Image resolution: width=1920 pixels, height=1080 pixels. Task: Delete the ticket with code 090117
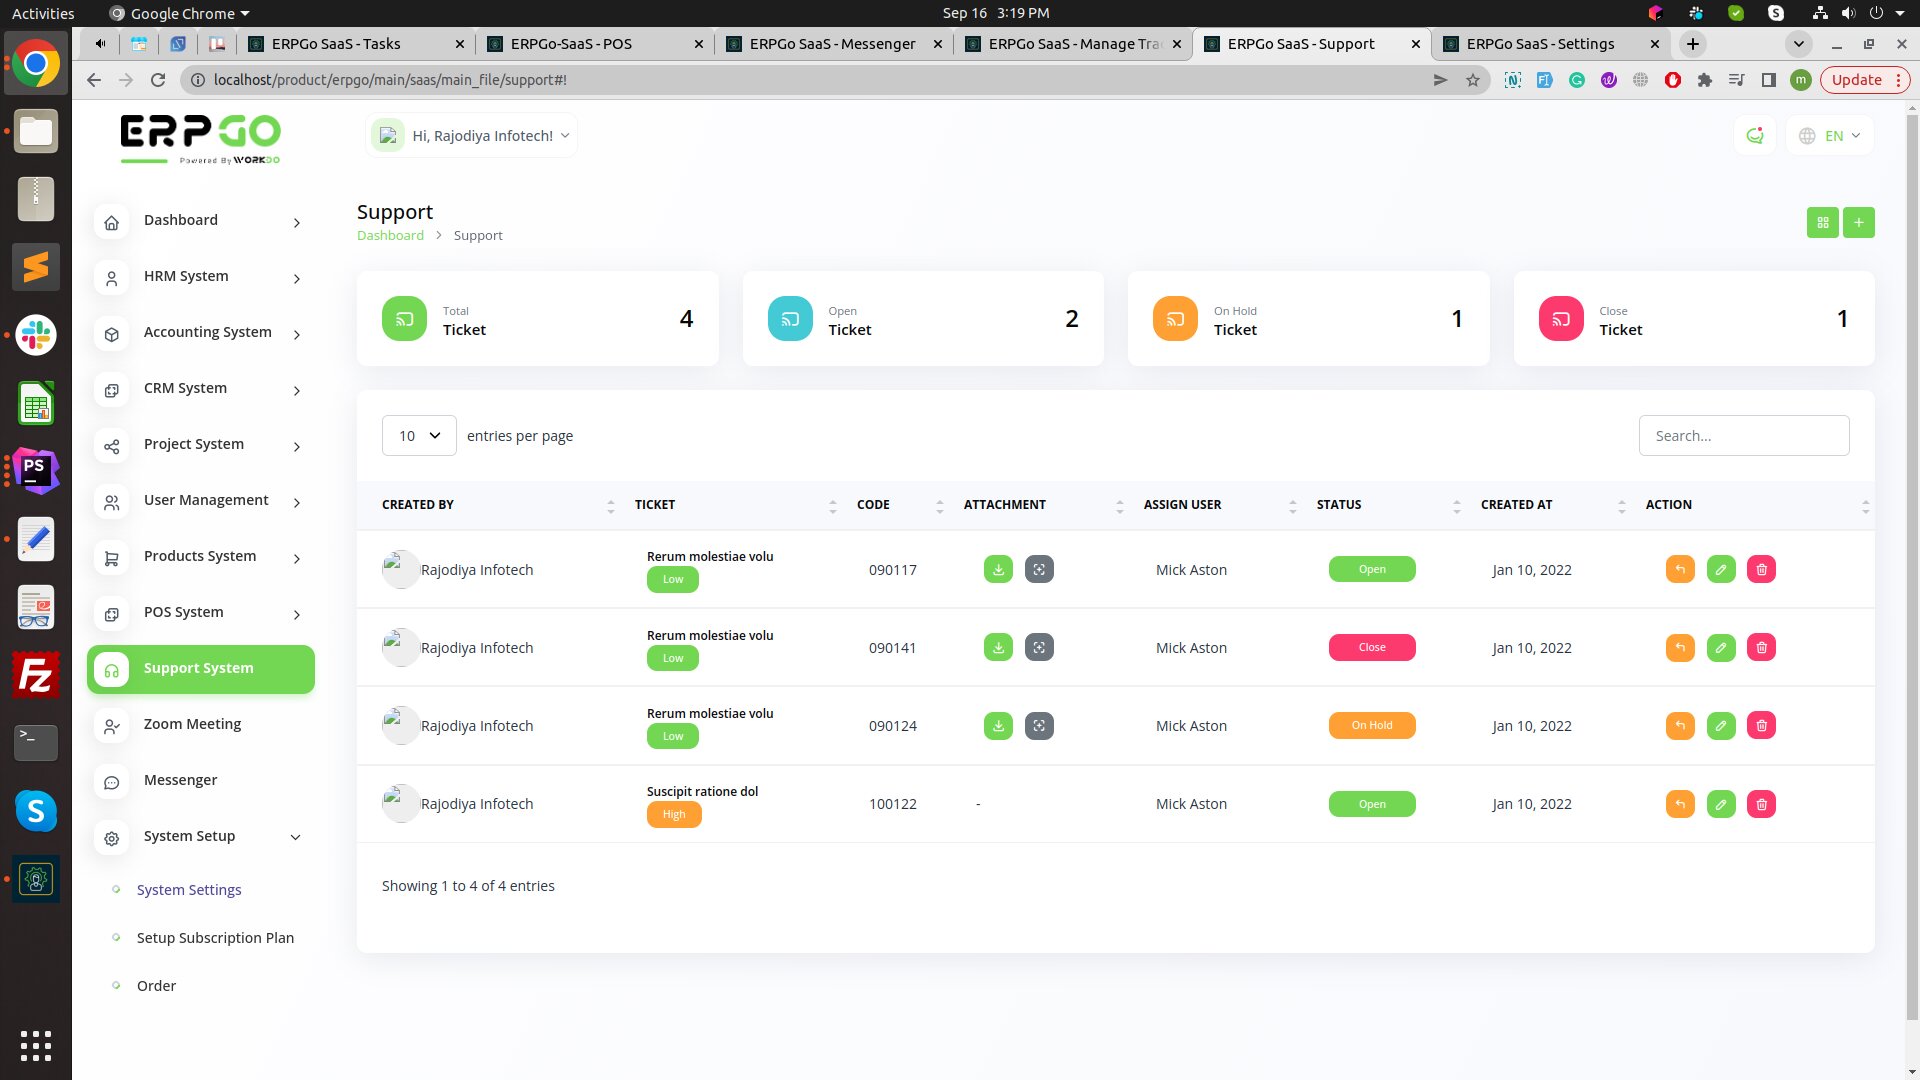coord(1761,569)
